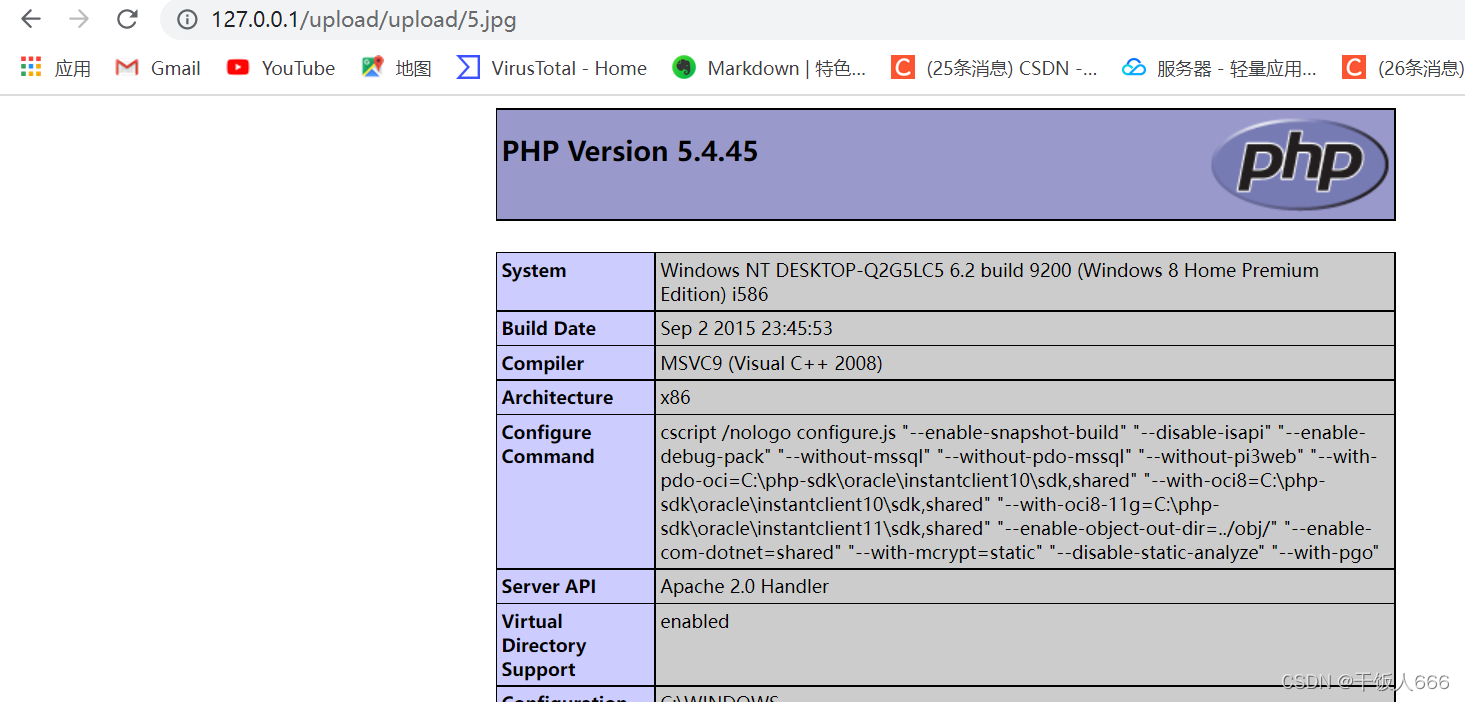
Task: Open the Gmail bookmark
Action: click(x=158, y=68)
